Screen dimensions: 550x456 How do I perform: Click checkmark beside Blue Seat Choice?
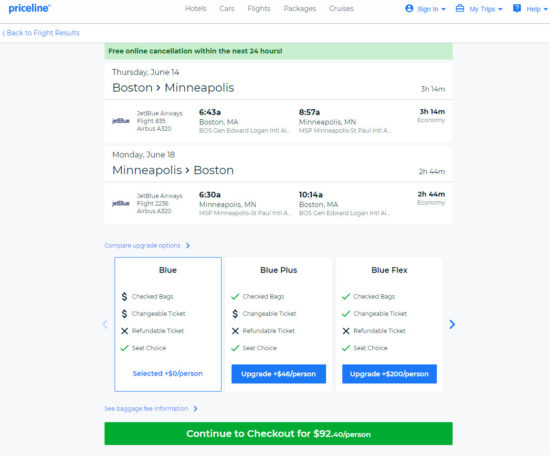click(125, 348)
